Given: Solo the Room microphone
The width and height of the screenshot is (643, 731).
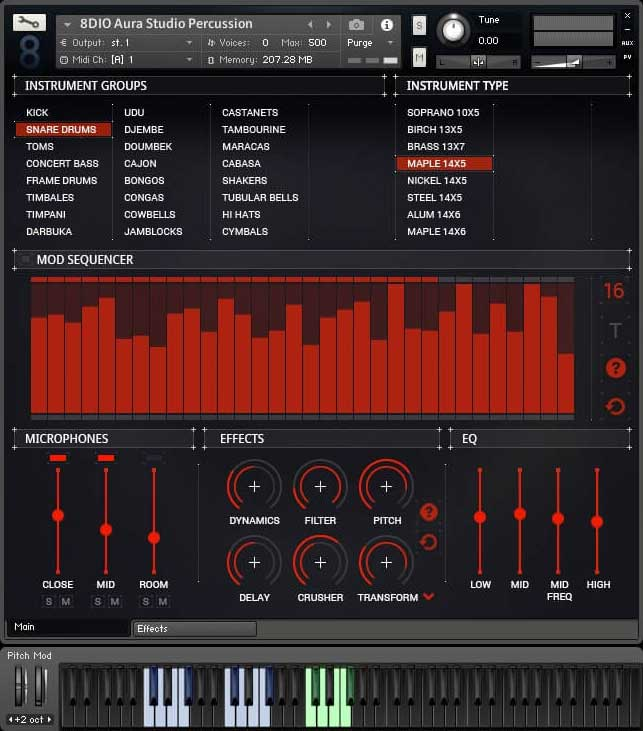Looking at the screenshot, I should pos(145,601).
